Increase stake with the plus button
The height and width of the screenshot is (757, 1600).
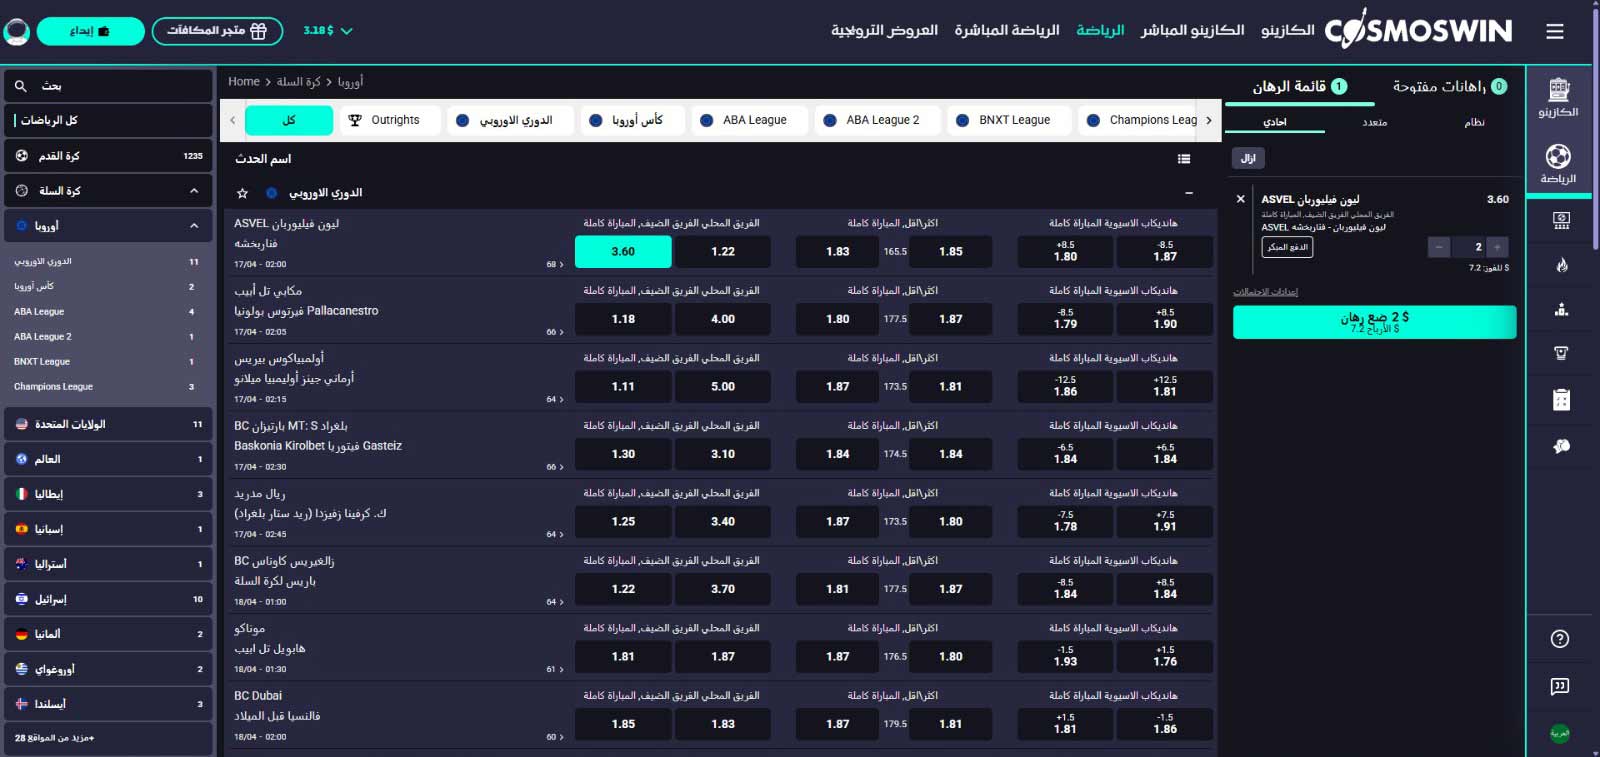point(1497,247)
